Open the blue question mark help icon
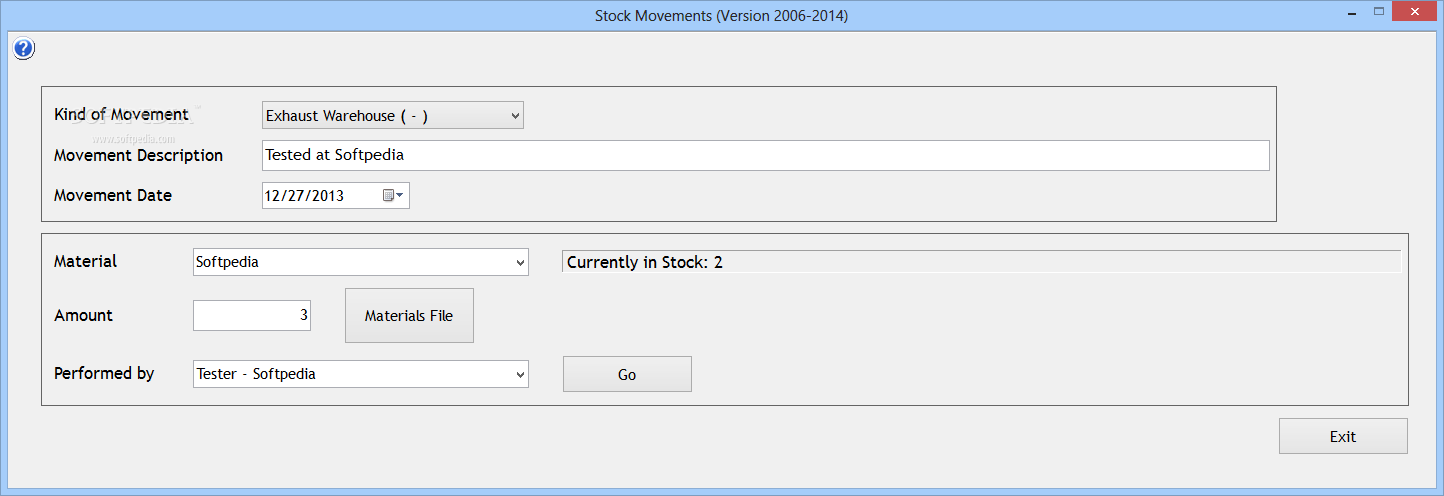The image size is (1444, 496). (24, 48)
